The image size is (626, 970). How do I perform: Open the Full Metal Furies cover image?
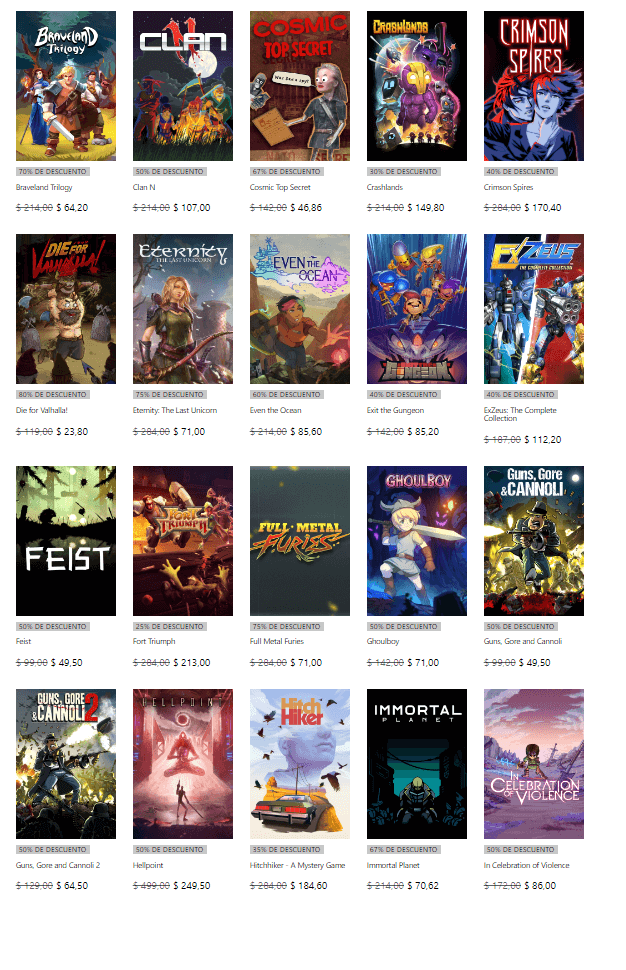pyautogui.click(x=299, y=541)
